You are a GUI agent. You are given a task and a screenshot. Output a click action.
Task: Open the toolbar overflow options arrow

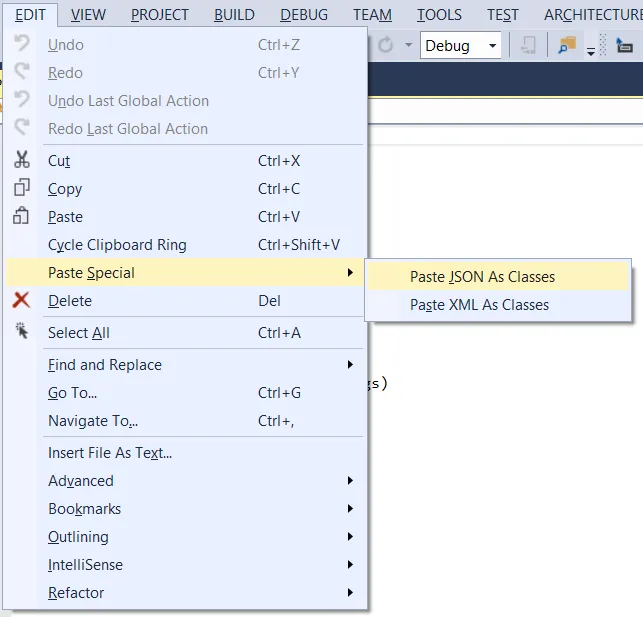(591, 52)
